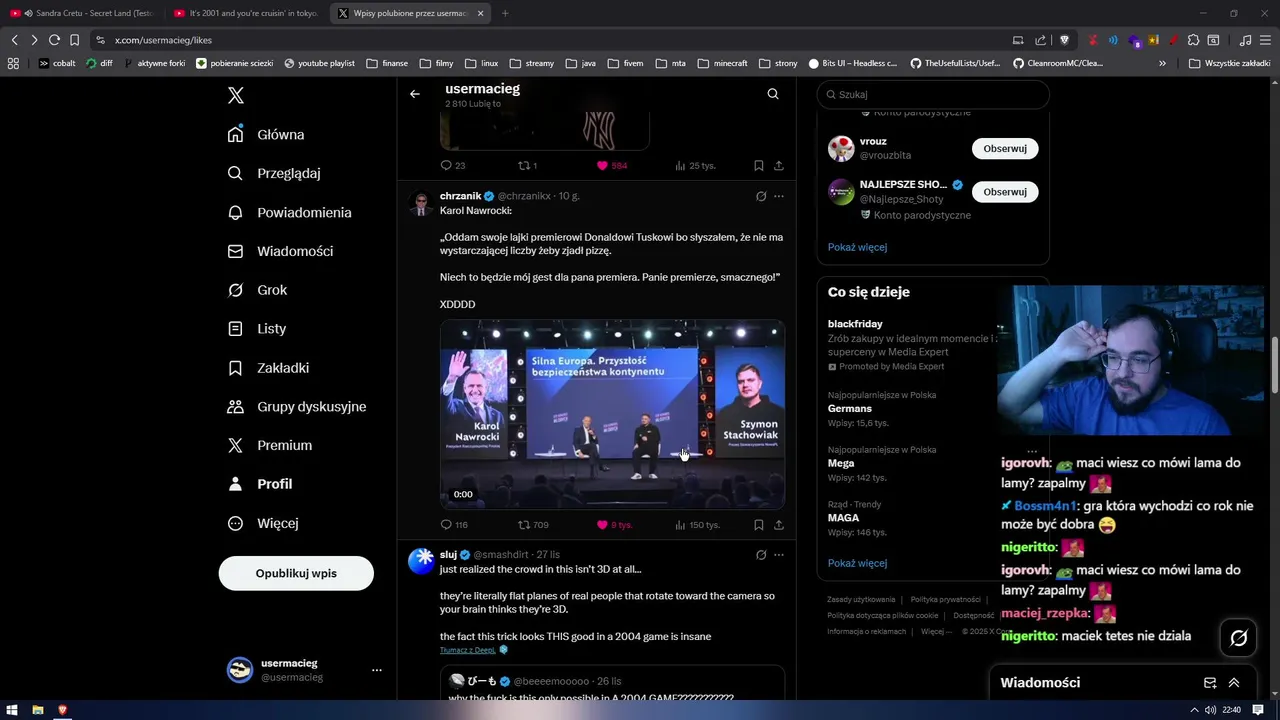1280x720 pixels.
Task: Open Grok from the sidebar
Action: tap(257, 290)
